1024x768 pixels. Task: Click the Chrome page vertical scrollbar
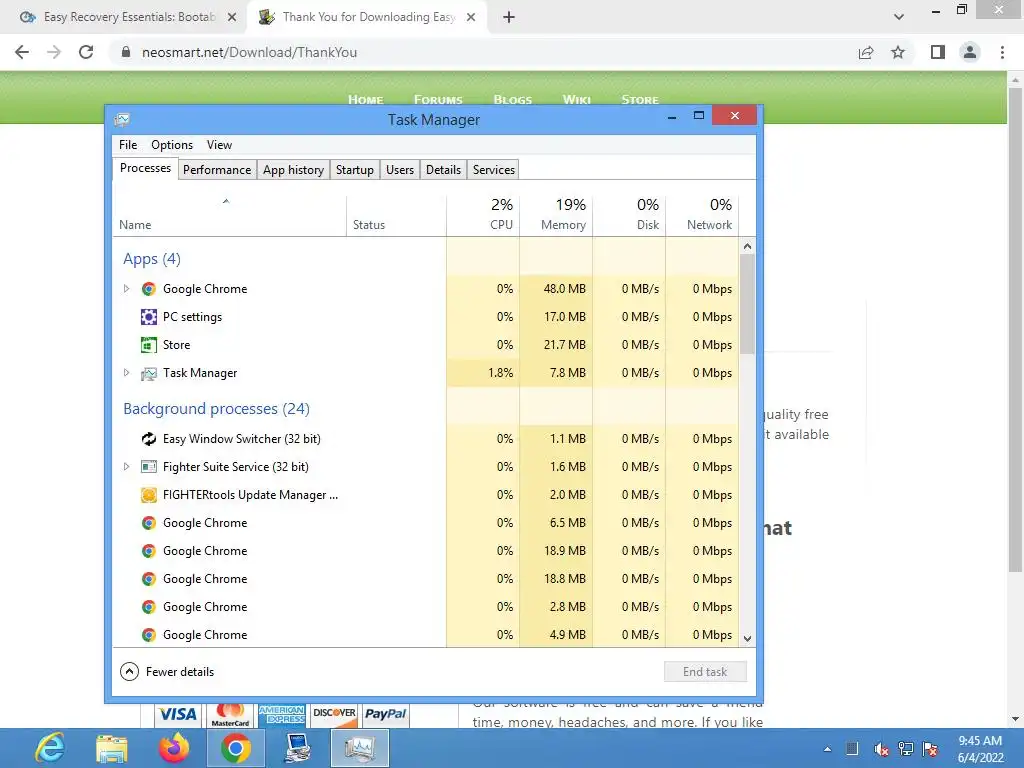pyautogui.click(x=1015, y=330)
